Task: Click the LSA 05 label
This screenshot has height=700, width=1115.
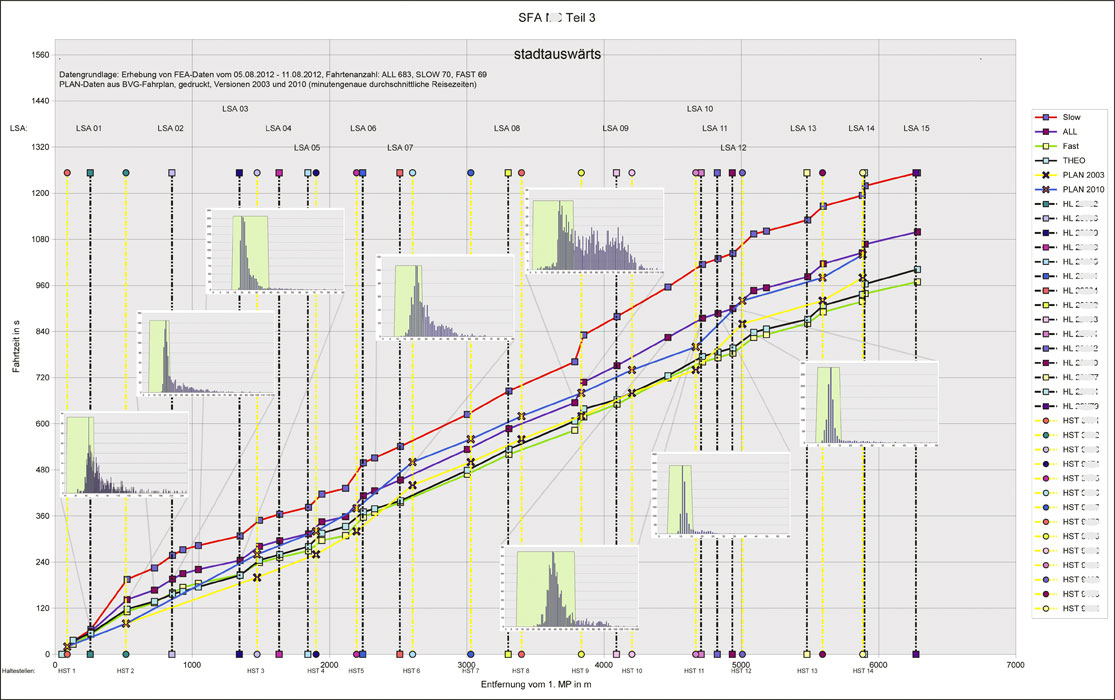Action: 307,147
